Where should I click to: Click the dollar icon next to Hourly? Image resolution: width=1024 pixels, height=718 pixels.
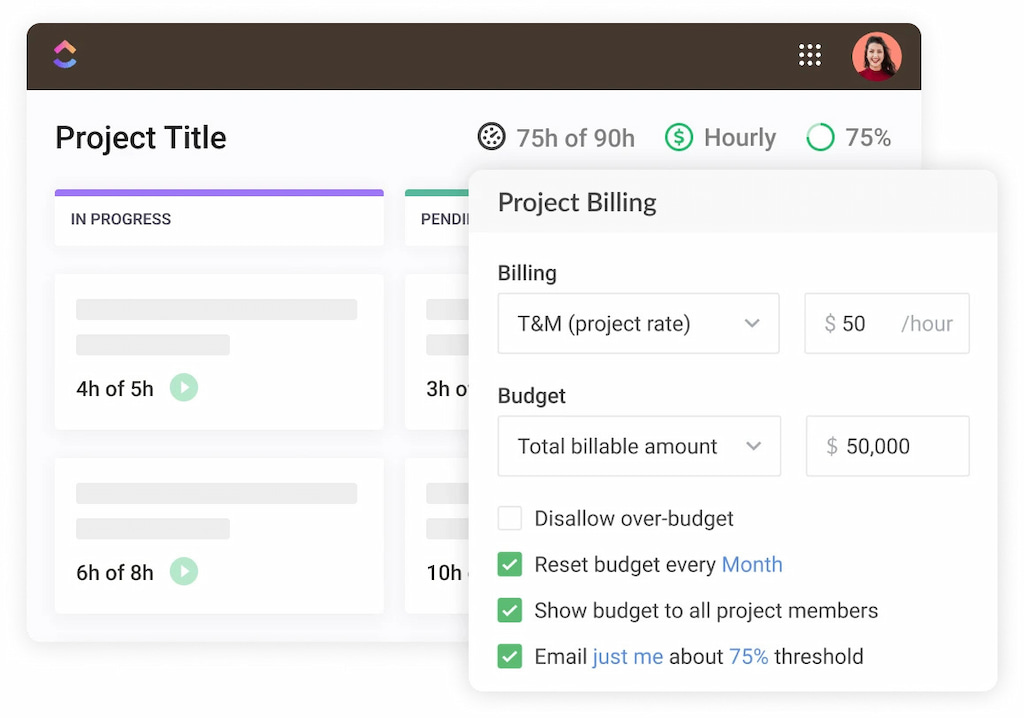tap(679, 137)
